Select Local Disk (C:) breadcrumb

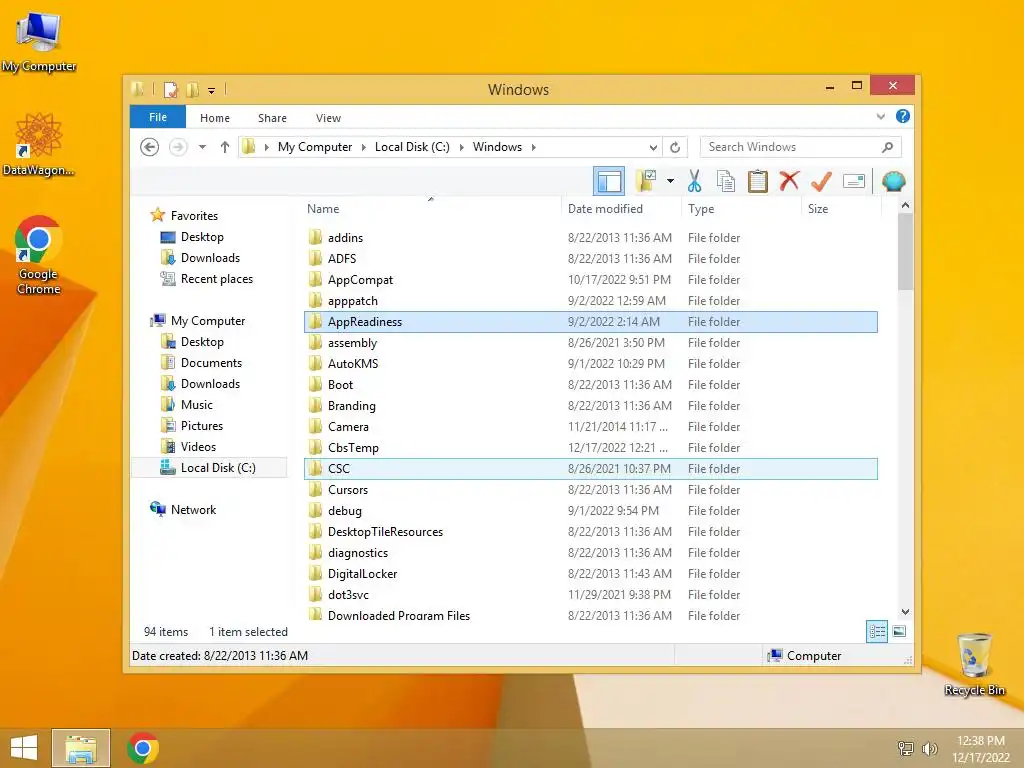pyautogui.click(x=412, y=147)
